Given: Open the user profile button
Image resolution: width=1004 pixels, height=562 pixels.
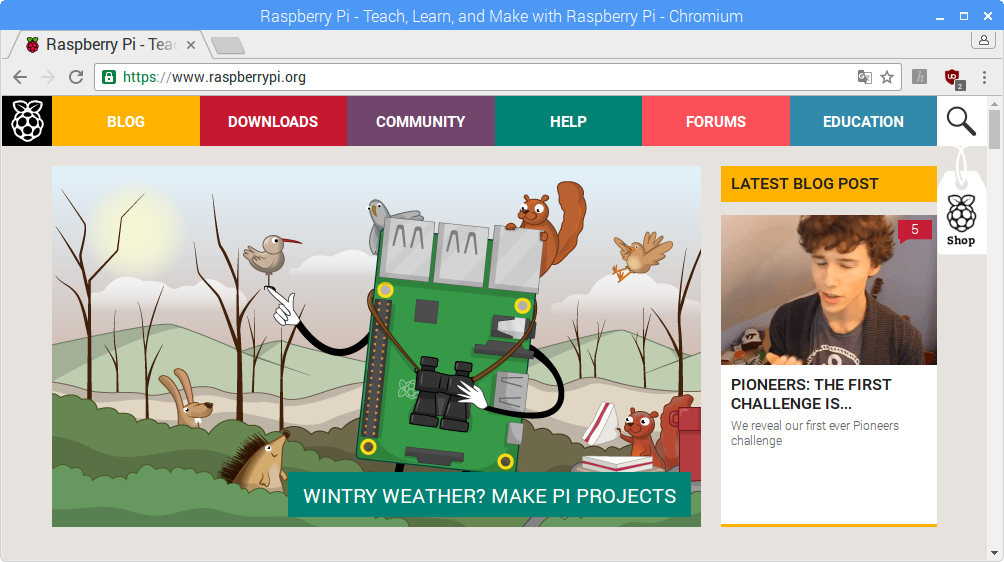Looking at the screenshot, I should 983,40.
